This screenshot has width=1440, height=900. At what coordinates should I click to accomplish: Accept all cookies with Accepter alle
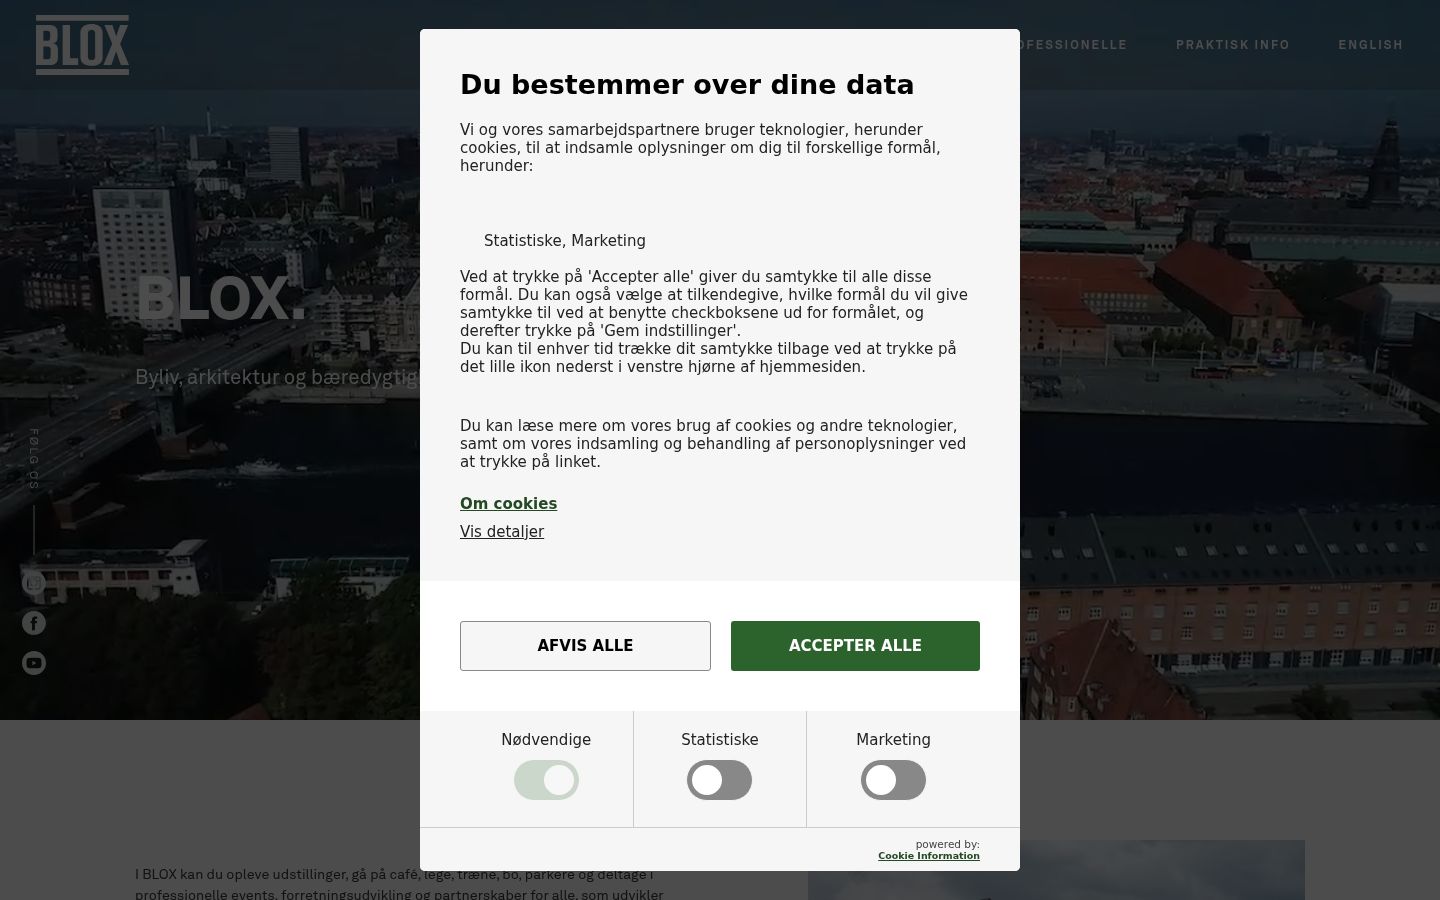click(855, 646)
